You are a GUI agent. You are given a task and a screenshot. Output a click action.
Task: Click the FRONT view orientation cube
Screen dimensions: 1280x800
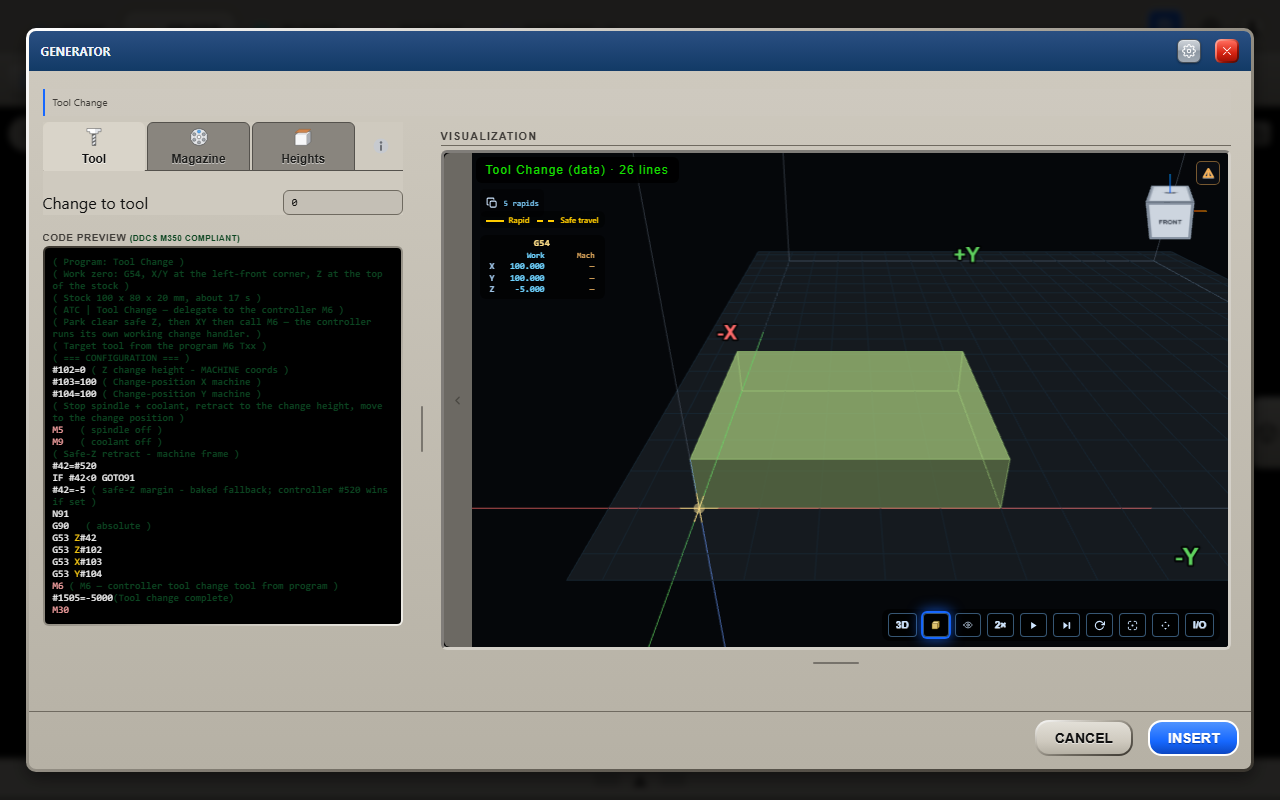[1170, 214]
